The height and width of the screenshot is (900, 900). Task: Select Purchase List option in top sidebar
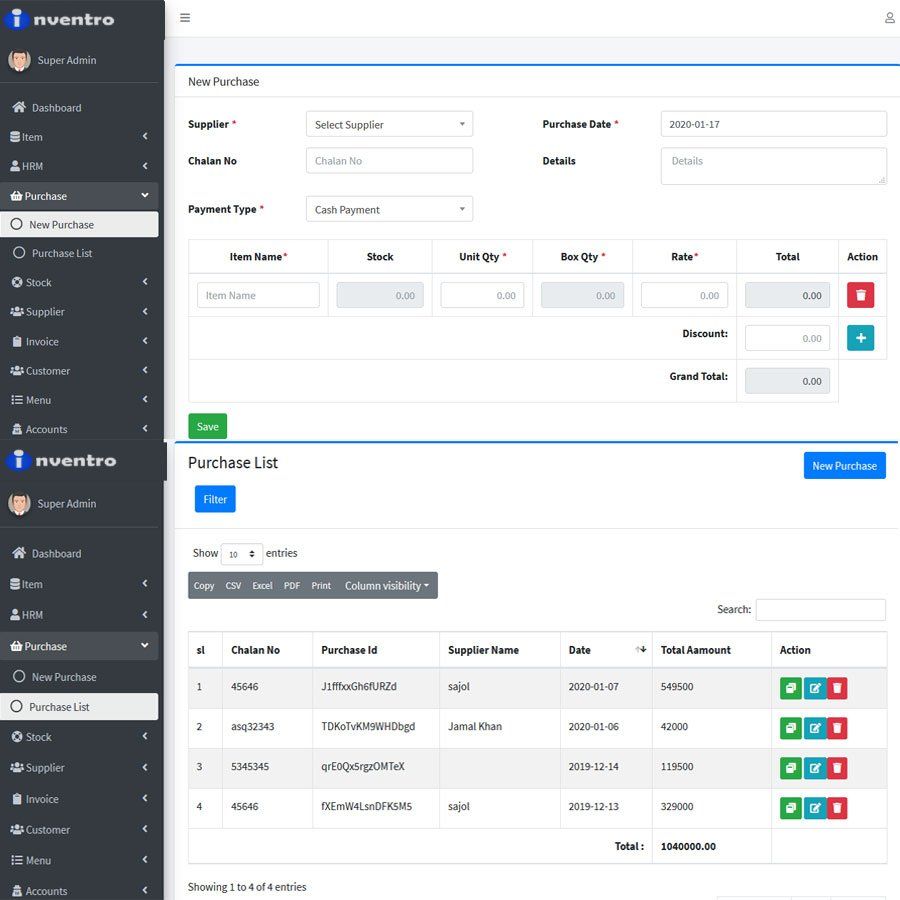coord(61,253)
